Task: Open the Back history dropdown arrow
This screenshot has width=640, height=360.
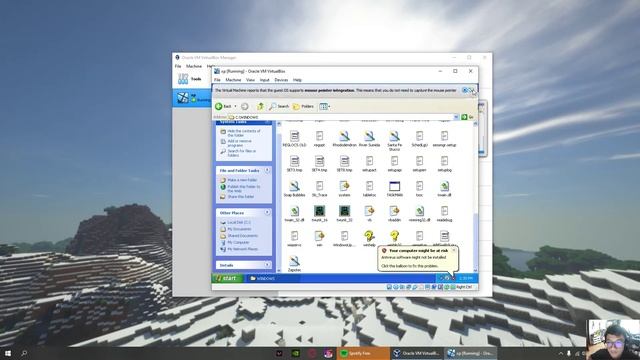Action: click(x=236, y=107)
